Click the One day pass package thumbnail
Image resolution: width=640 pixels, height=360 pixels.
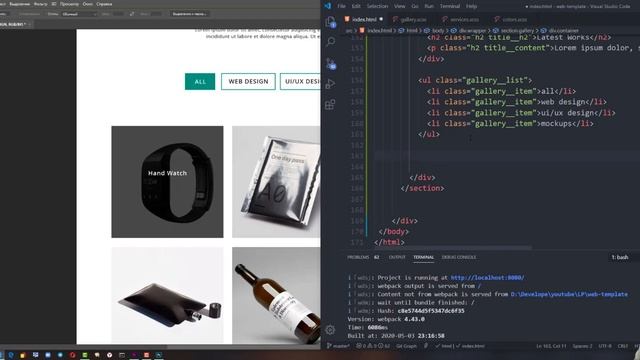(x=276, y=182)
